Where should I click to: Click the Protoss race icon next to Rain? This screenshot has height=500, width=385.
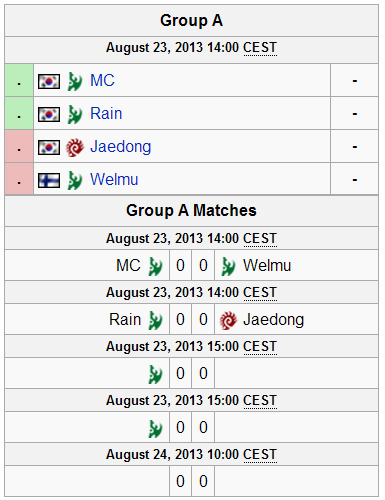[x=75, y=114]
